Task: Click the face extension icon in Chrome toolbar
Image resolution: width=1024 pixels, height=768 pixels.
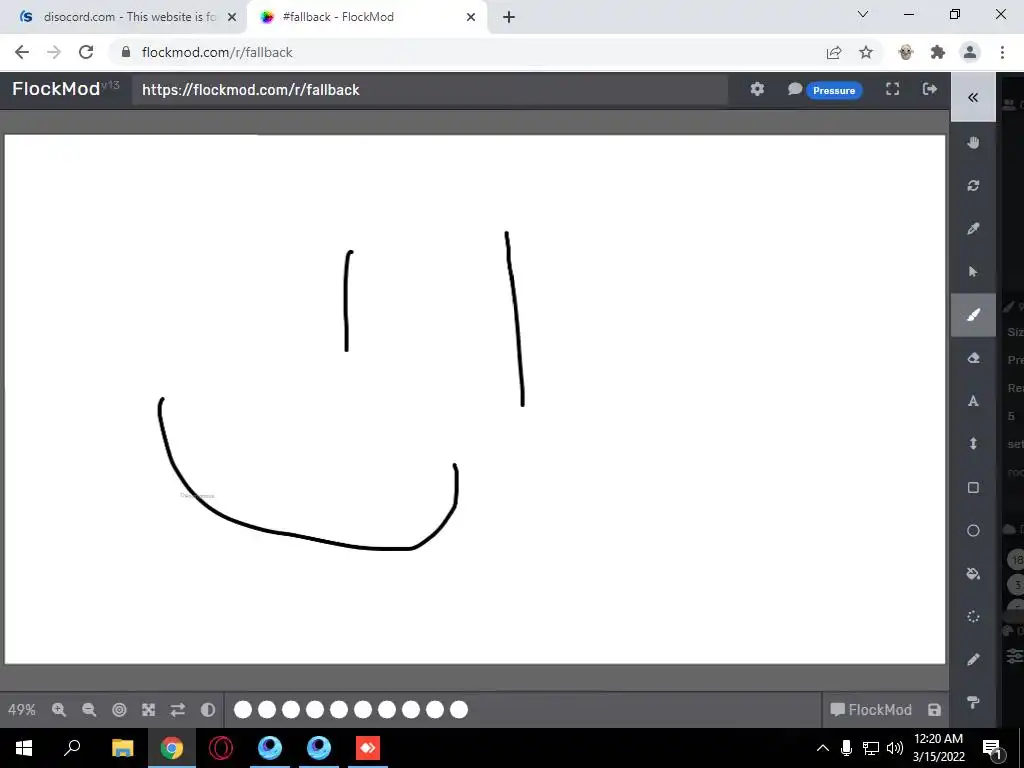Action: tap(906, 52)
